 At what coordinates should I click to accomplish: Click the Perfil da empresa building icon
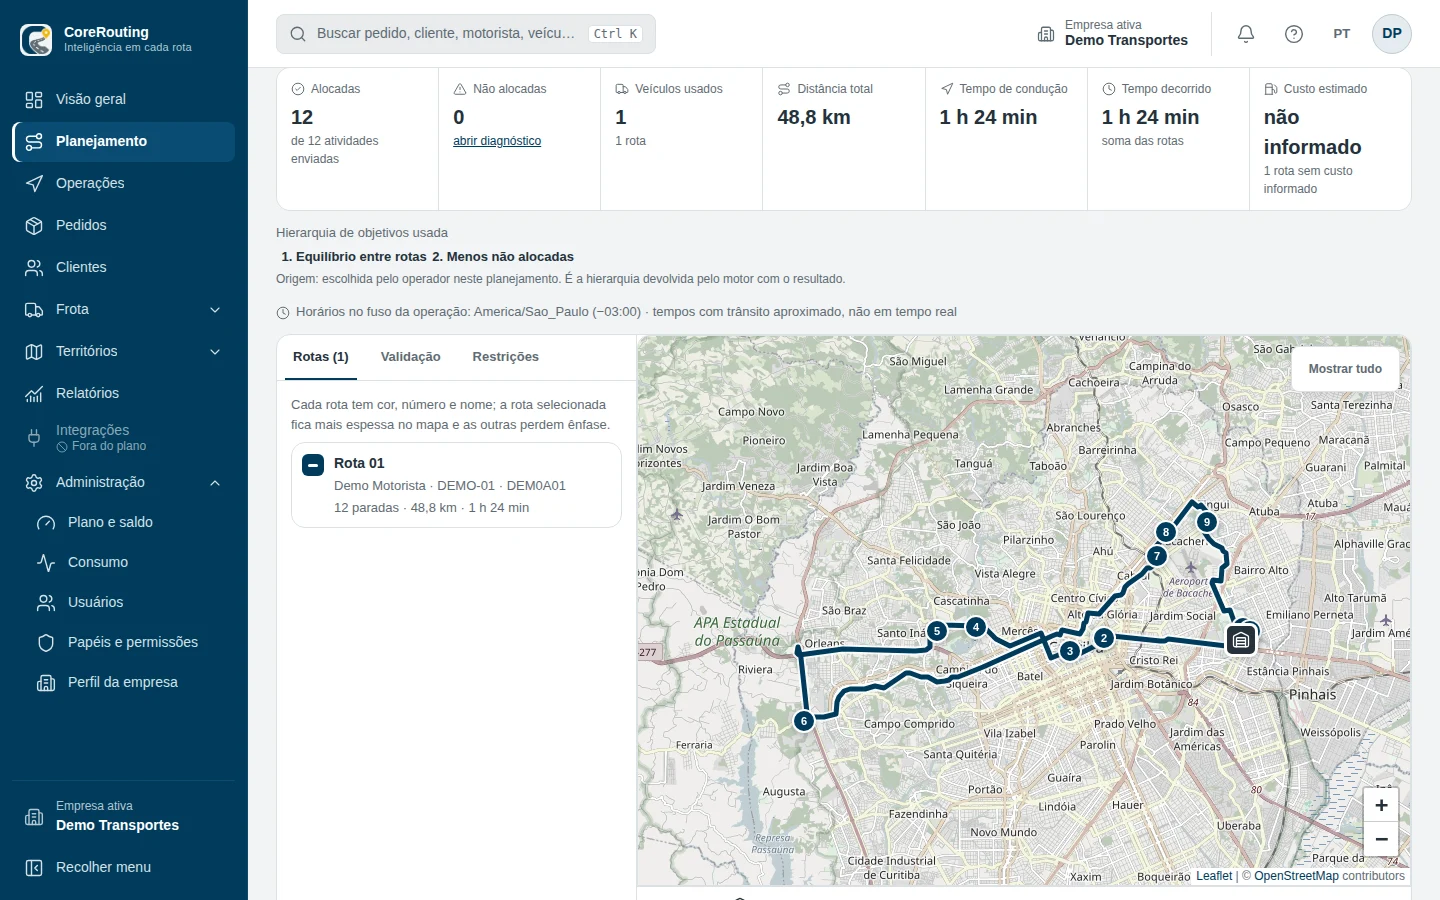click(46, 683)
